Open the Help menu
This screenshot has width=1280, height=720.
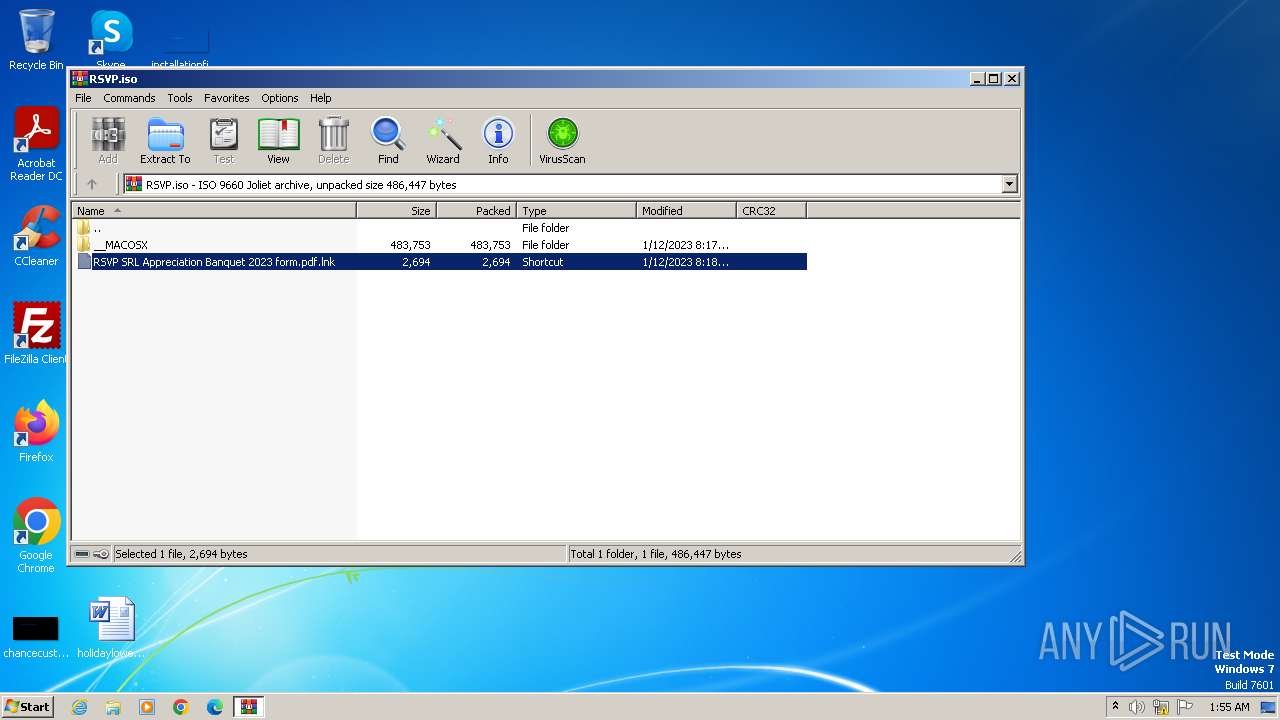[320, 98]
